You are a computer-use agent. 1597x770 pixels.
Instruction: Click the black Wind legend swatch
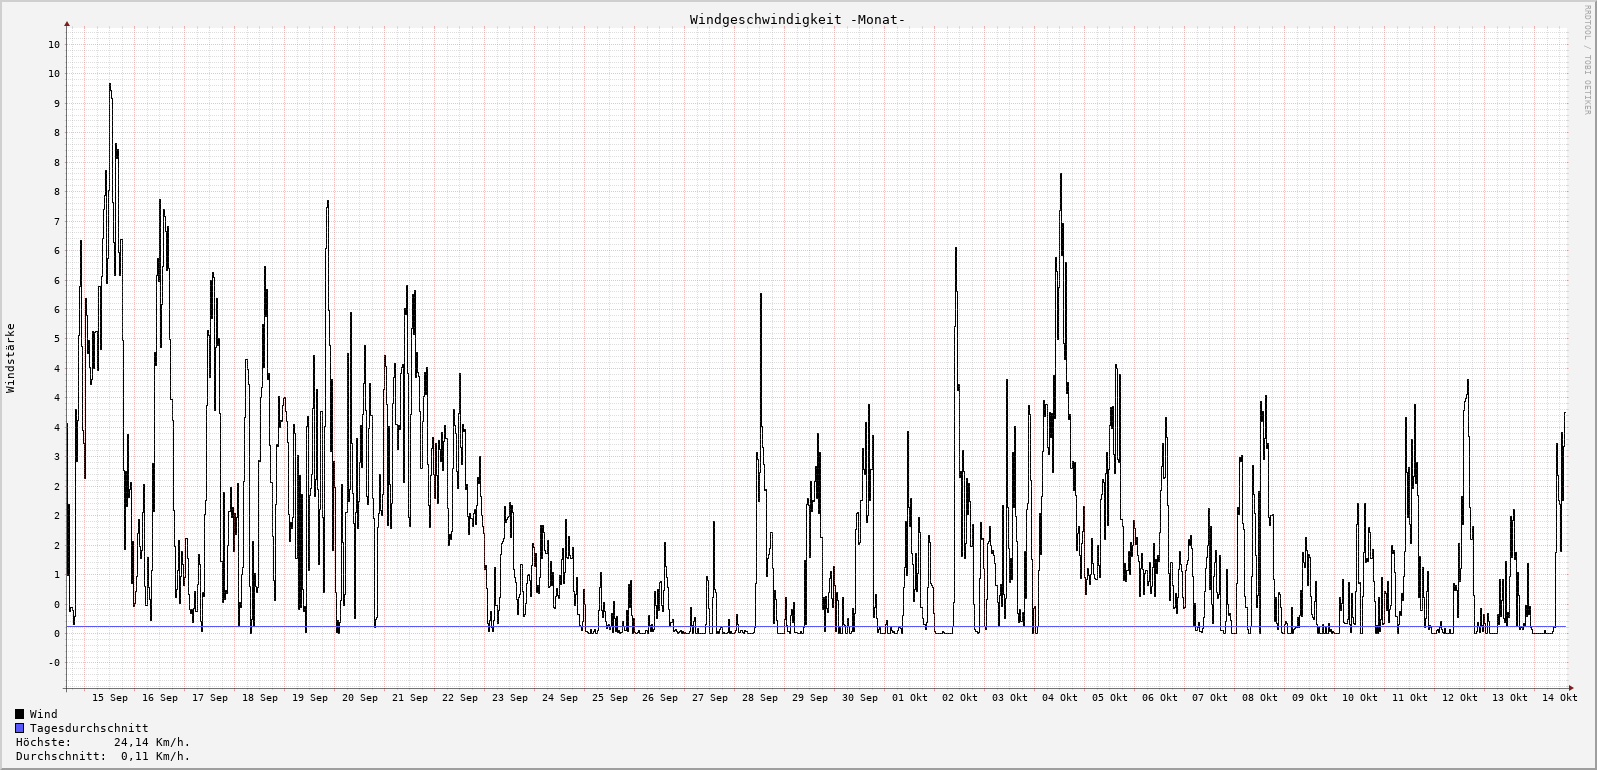(20, 714)
